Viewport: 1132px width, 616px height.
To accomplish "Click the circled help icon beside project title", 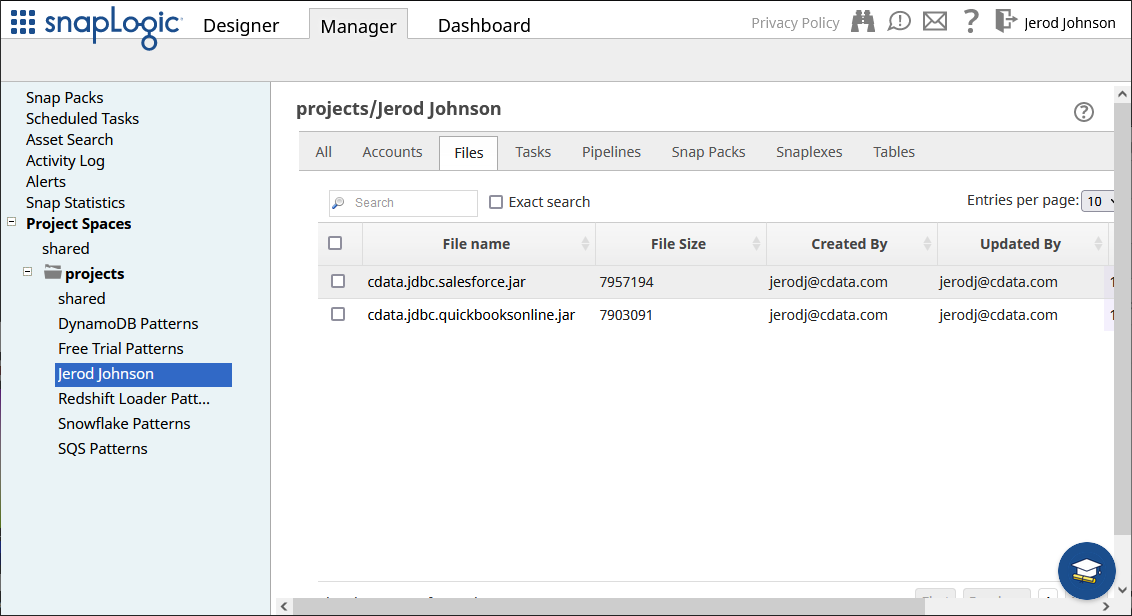I will (x=1083, y=112).
